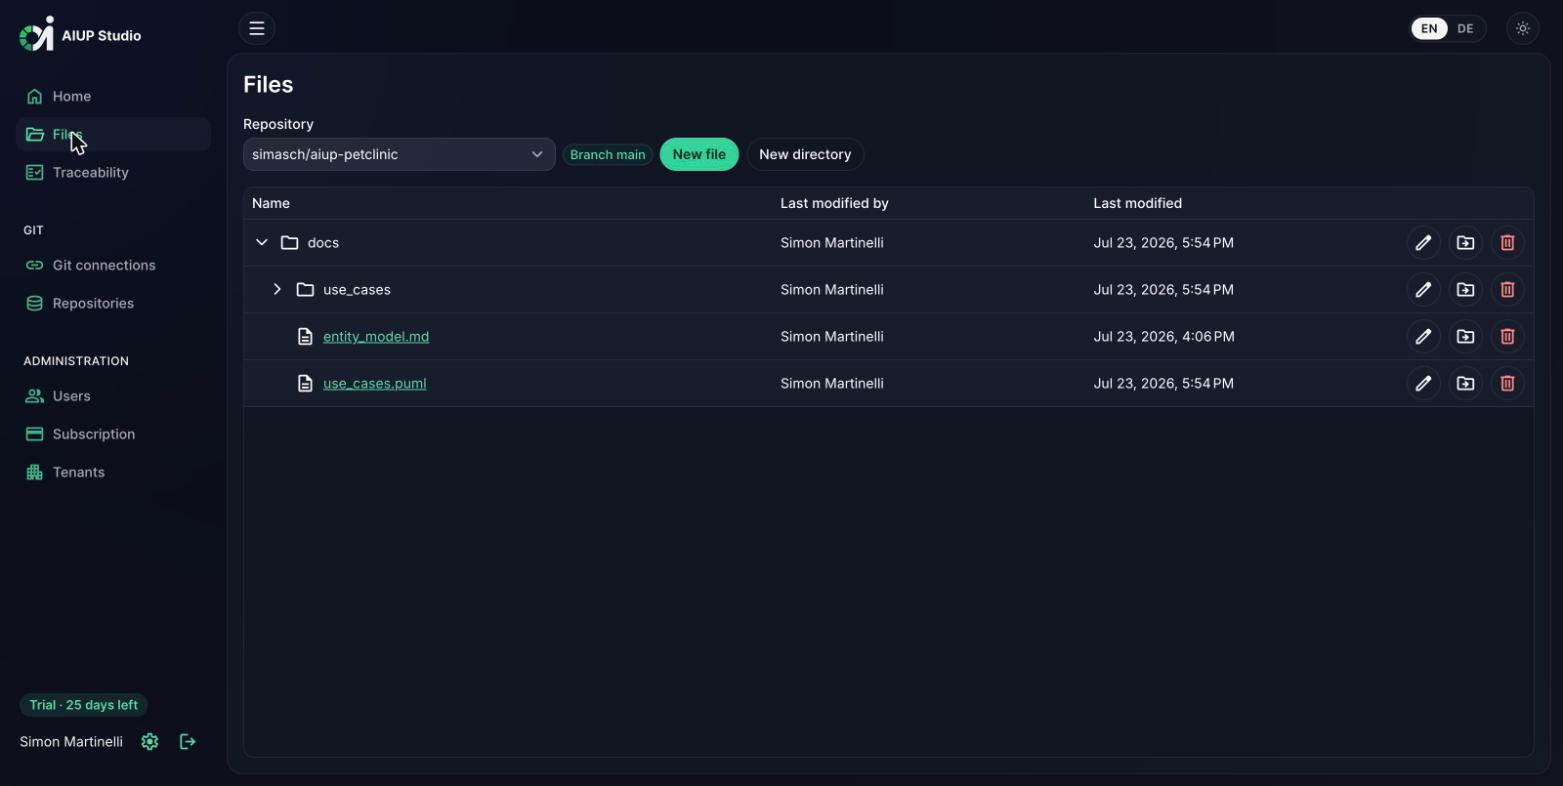Click the trash icon for entity_model.md

[x=1507, y=337]
